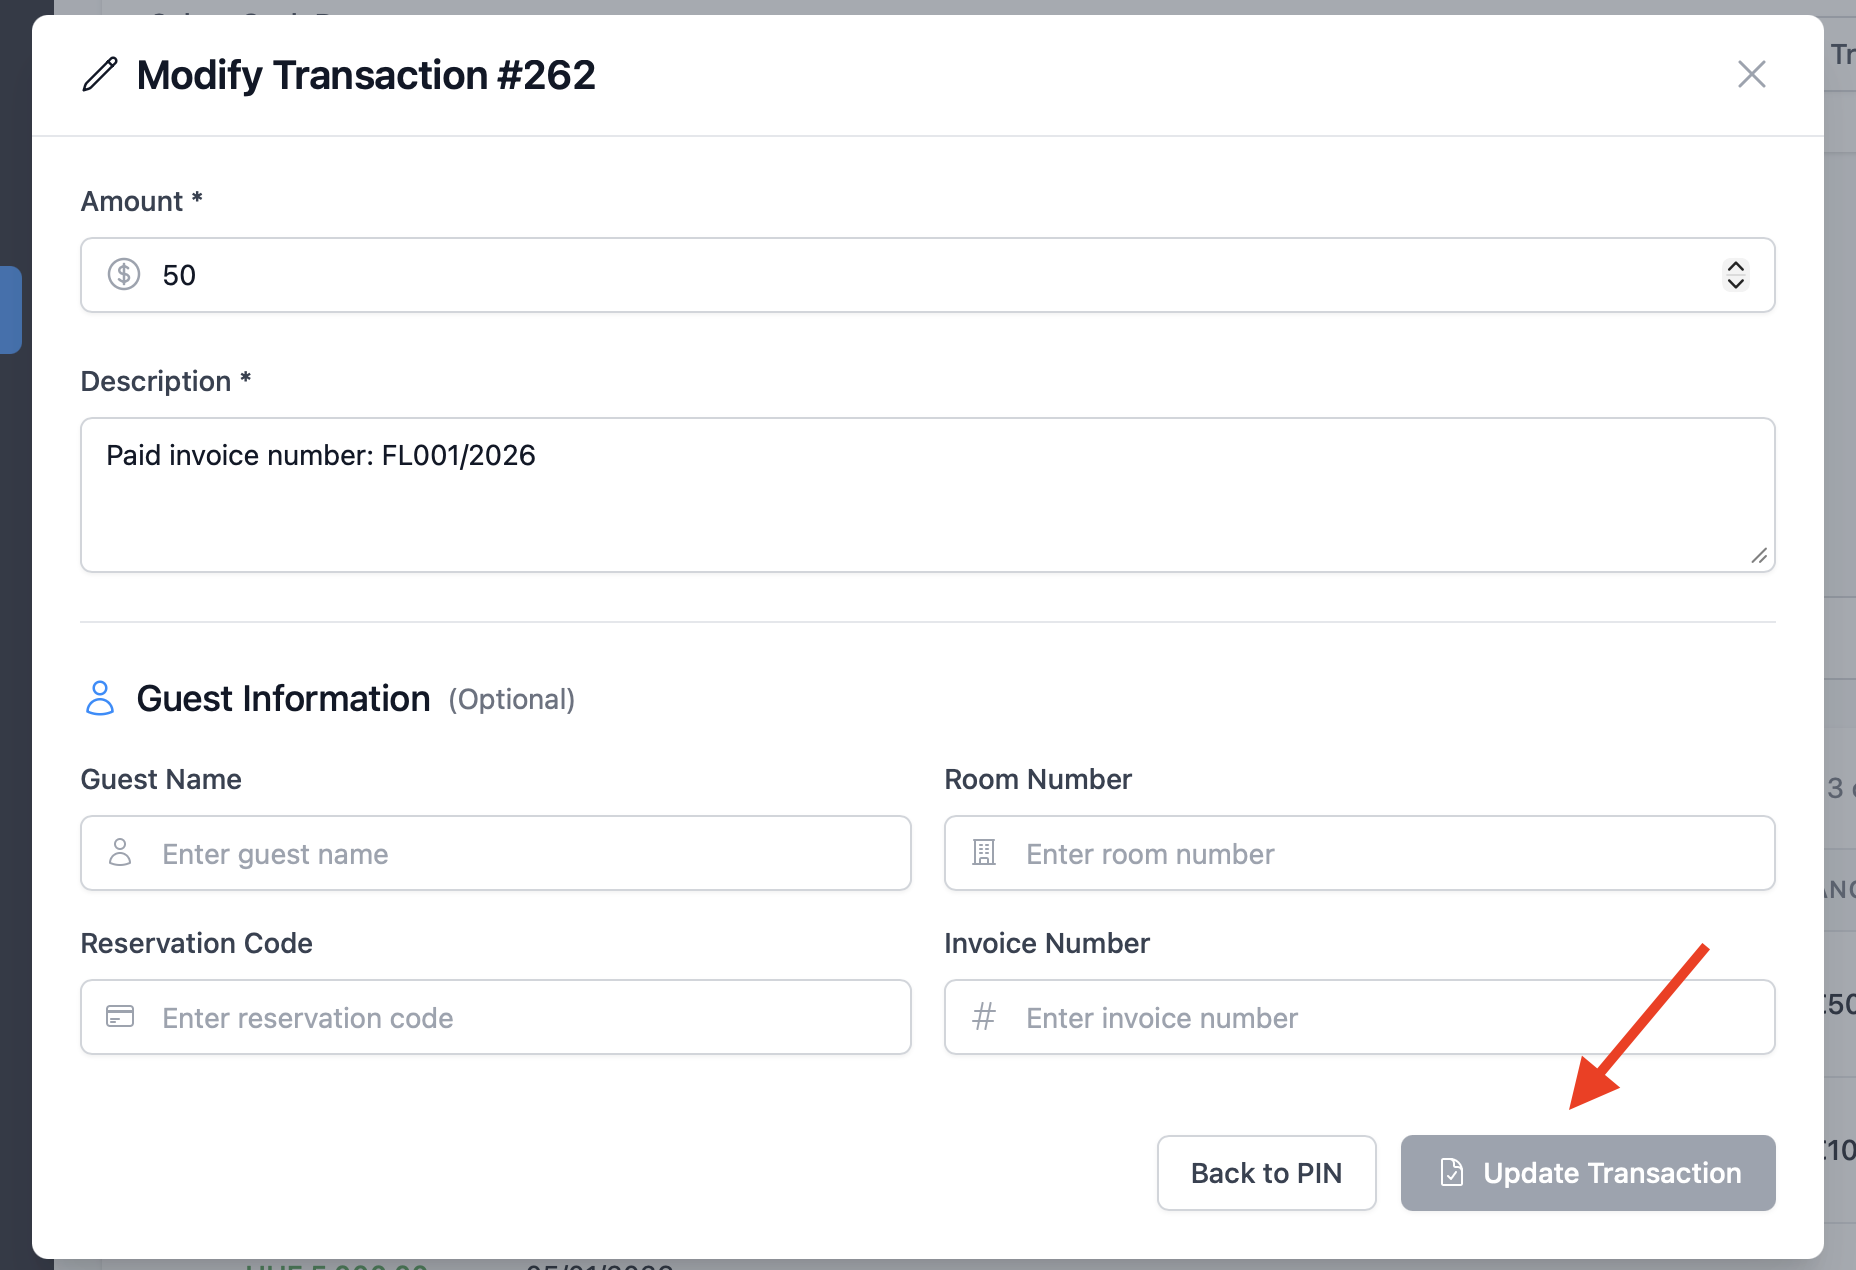Click the person icon in Guest Name field
Viewport: 1856px width, 1270px height.
120,853
